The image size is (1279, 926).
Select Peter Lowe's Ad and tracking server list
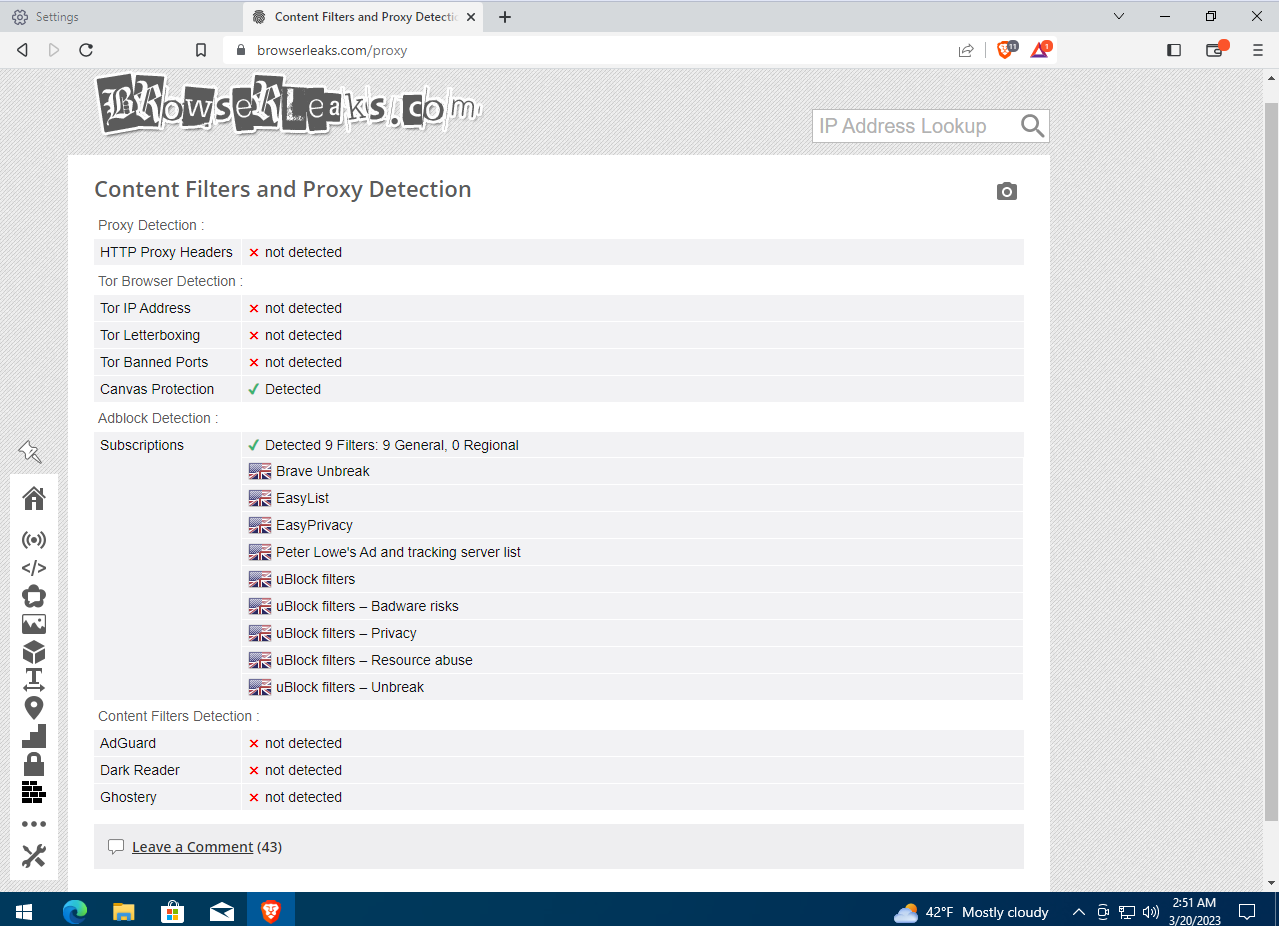click(x=633, y=552)
